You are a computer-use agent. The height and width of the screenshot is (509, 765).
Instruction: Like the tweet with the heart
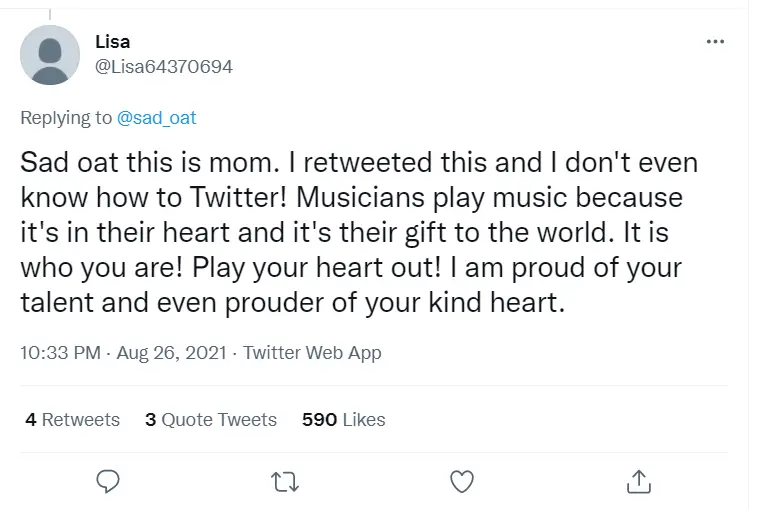tap(461, 482)
